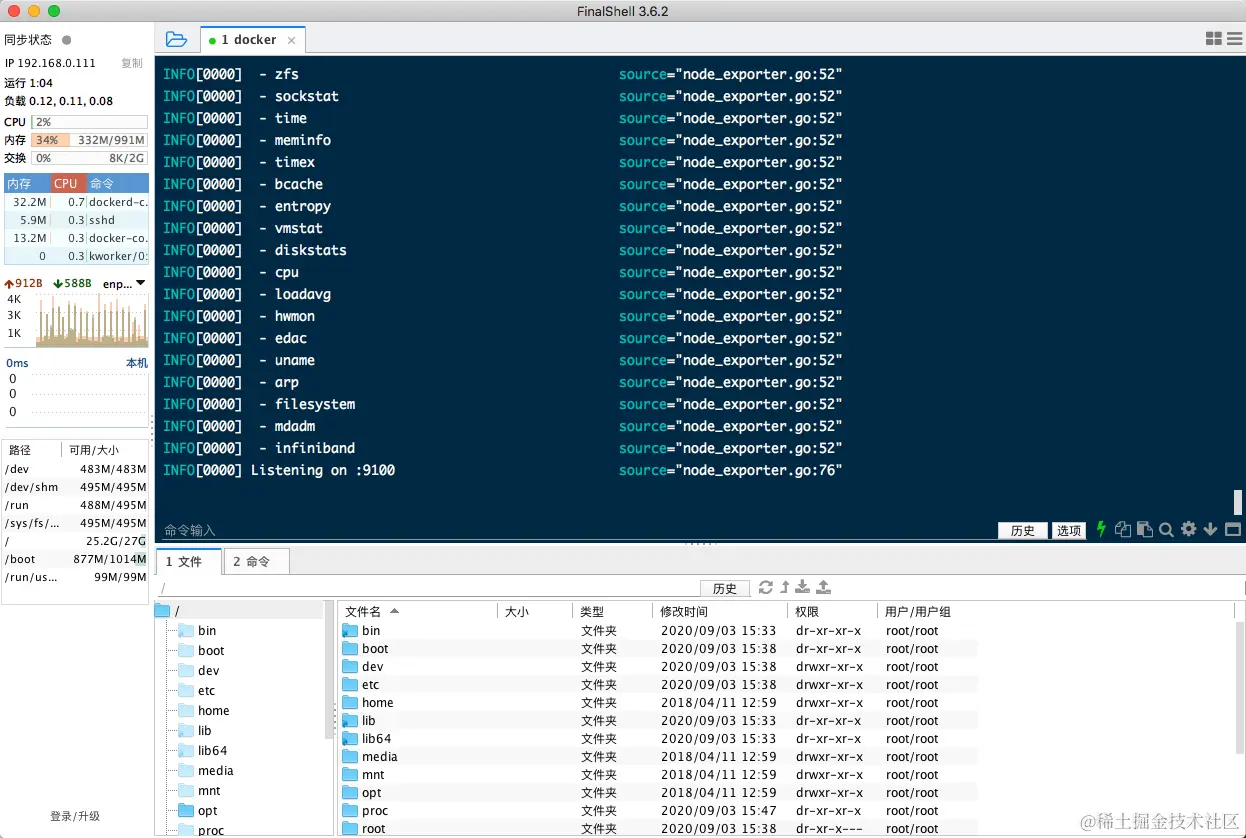
Task: Open terminal options via 选项 button
Action: [1068, 530]
